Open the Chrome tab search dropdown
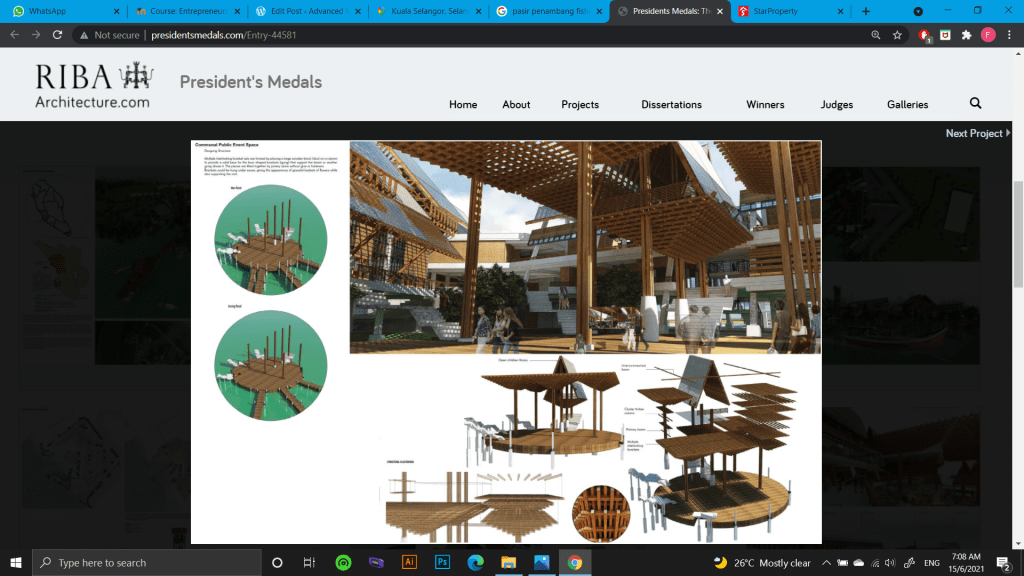The height and width of the screenshot is (576, 1024). (918, 11)
